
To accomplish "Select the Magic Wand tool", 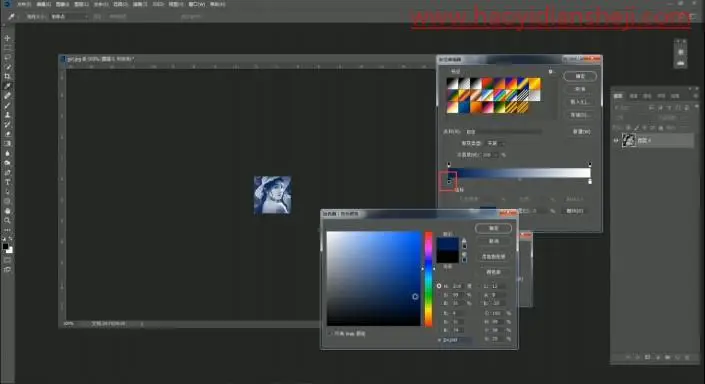I will 7,67.
